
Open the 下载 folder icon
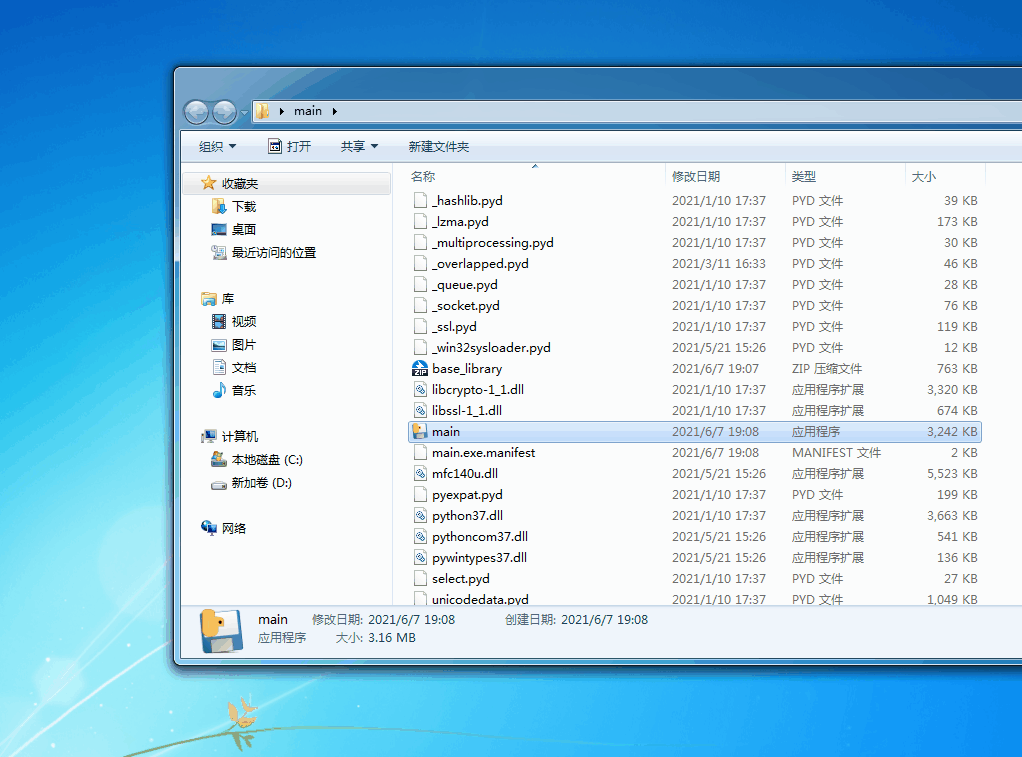click(218, 207)
